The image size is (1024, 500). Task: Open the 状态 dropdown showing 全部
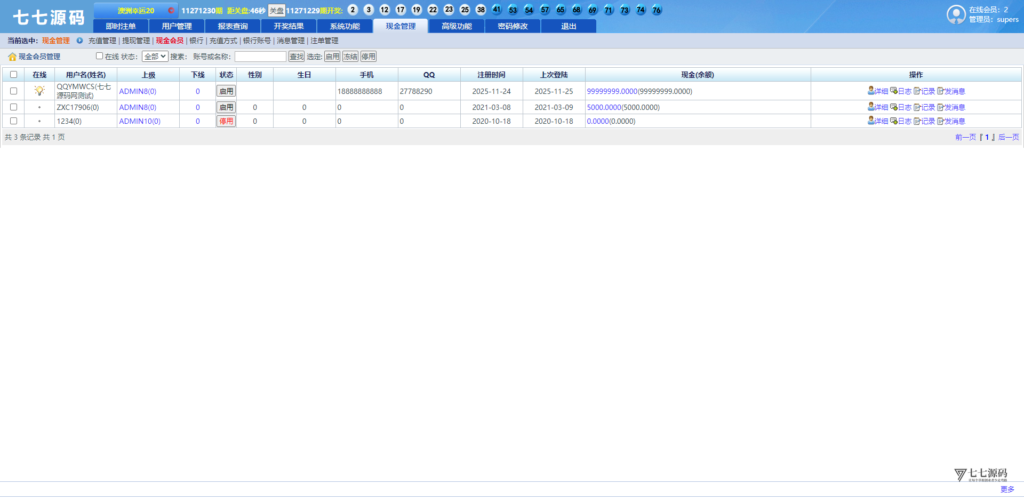point(155,57)
